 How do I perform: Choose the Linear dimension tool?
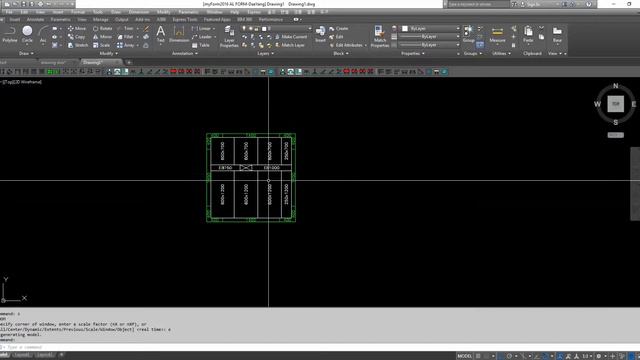tap(202, 29)
